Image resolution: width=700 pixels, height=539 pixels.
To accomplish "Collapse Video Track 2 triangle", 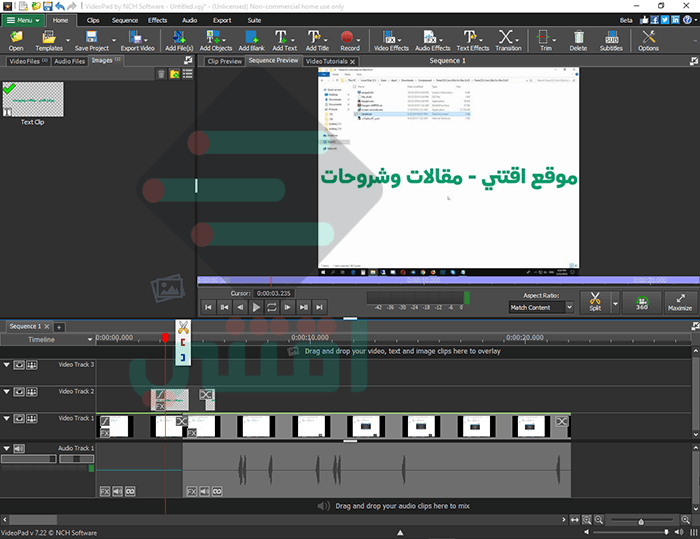I will (x=6, y=391).
